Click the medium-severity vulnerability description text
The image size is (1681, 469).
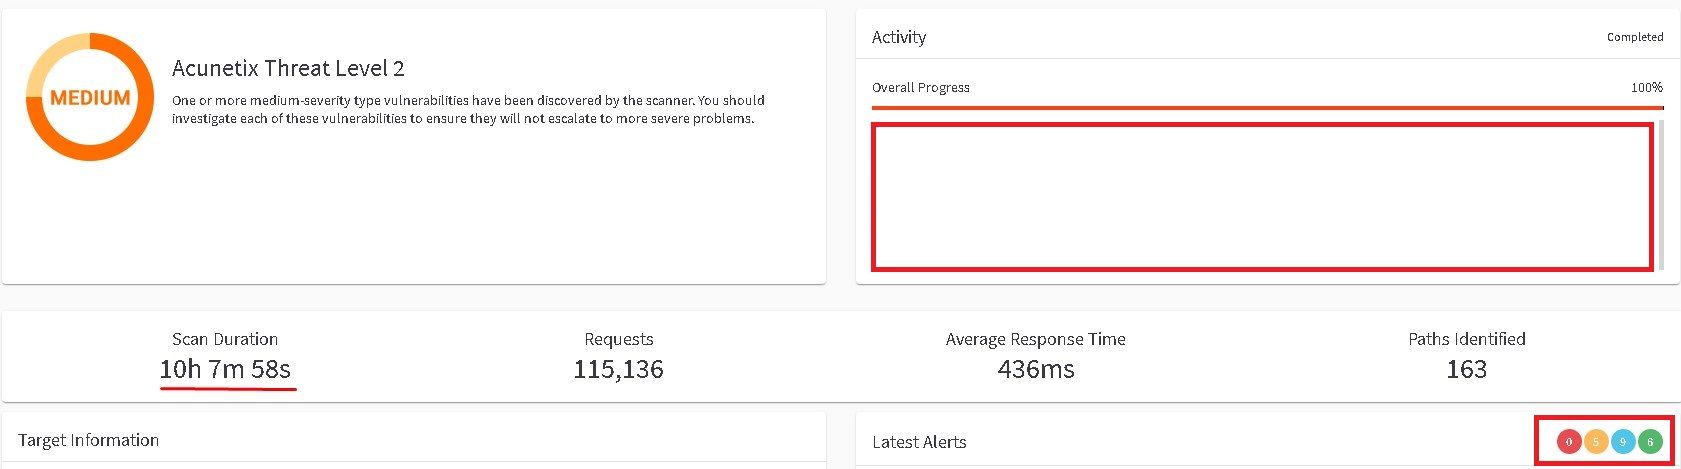(468, 109)
